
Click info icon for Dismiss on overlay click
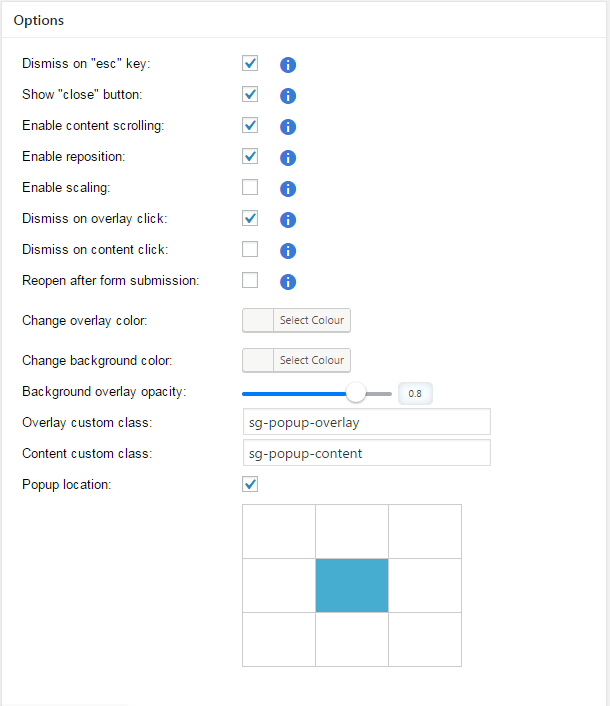pos(288,220)
